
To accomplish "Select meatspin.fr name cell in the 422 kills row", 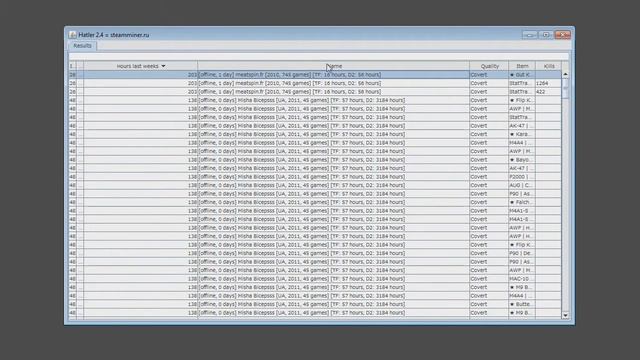I will tap(333, 92).
